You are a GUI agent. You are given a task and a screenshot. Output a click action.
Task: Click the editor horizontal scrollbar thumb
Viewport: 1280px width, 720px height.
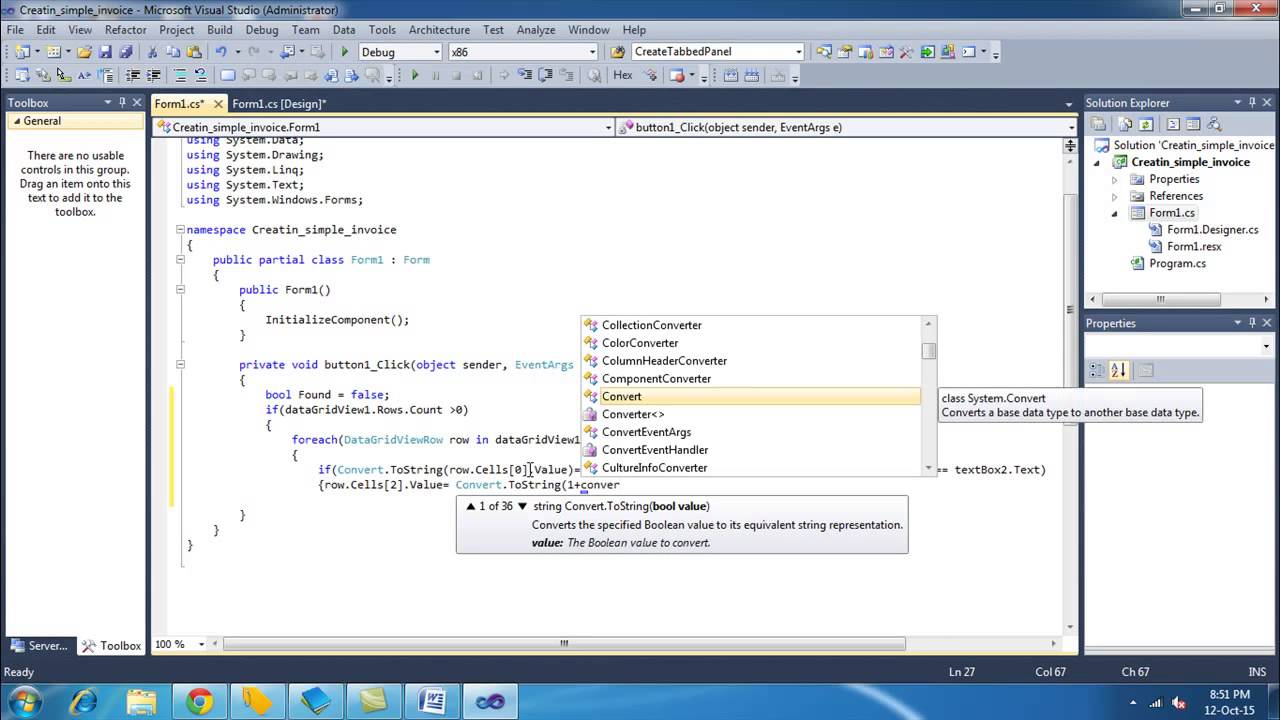tap(564, 644)
